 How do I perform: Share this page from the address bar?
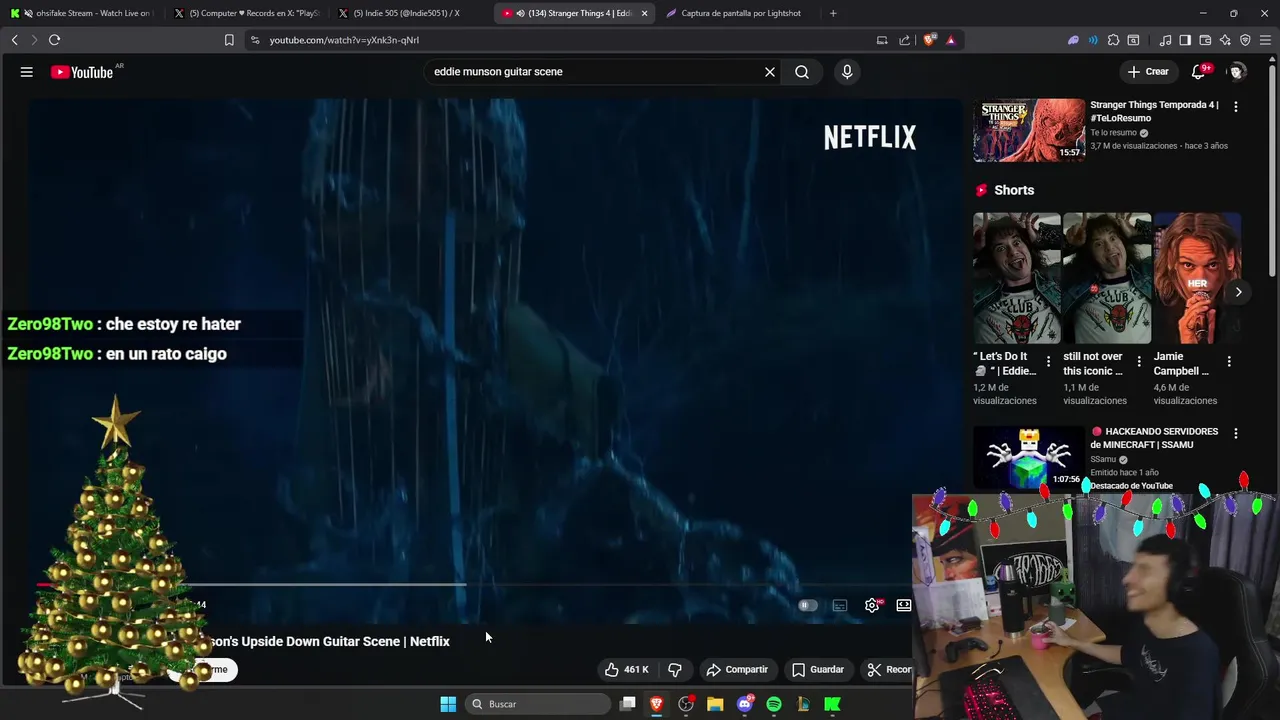tap(905, 40)
